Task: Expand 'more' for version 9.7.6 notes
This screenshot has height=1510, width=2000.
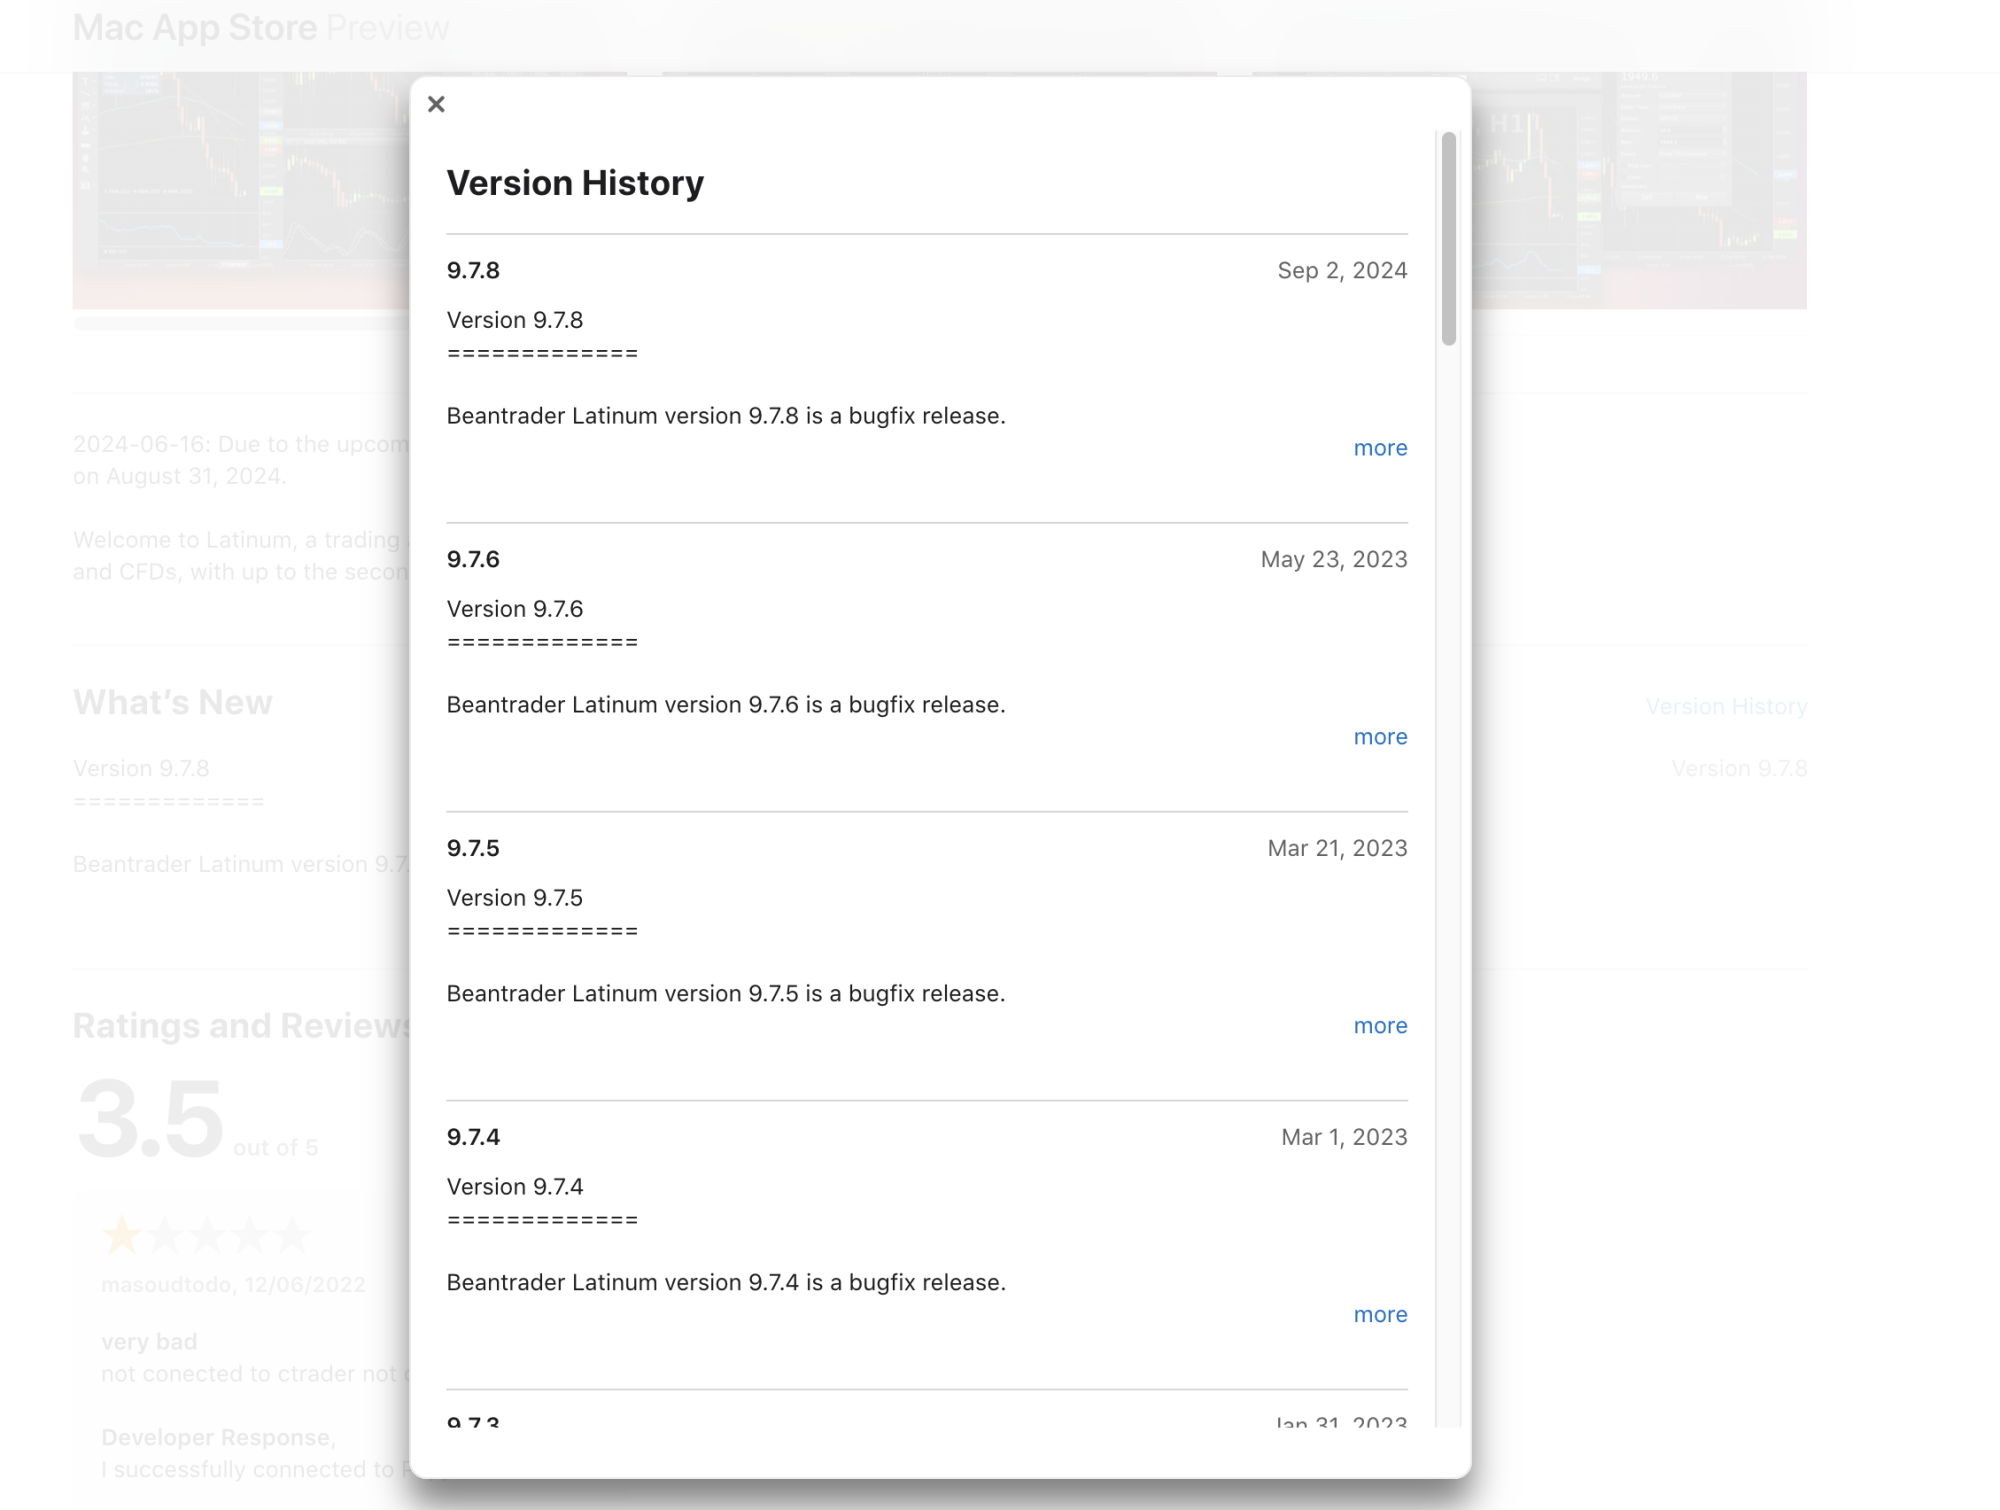Action: (x=1380, y=737)
